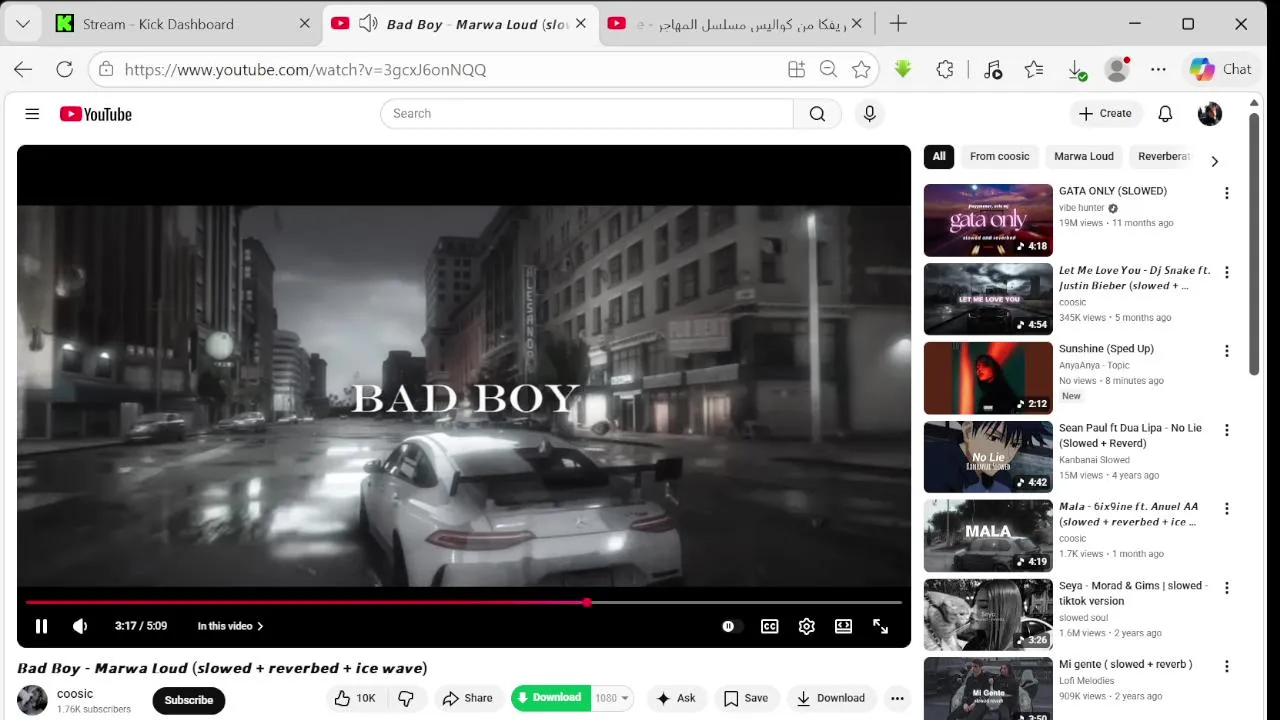Go back in browser history
Viewport: 1280px width, 720px height.
point(23,69)
